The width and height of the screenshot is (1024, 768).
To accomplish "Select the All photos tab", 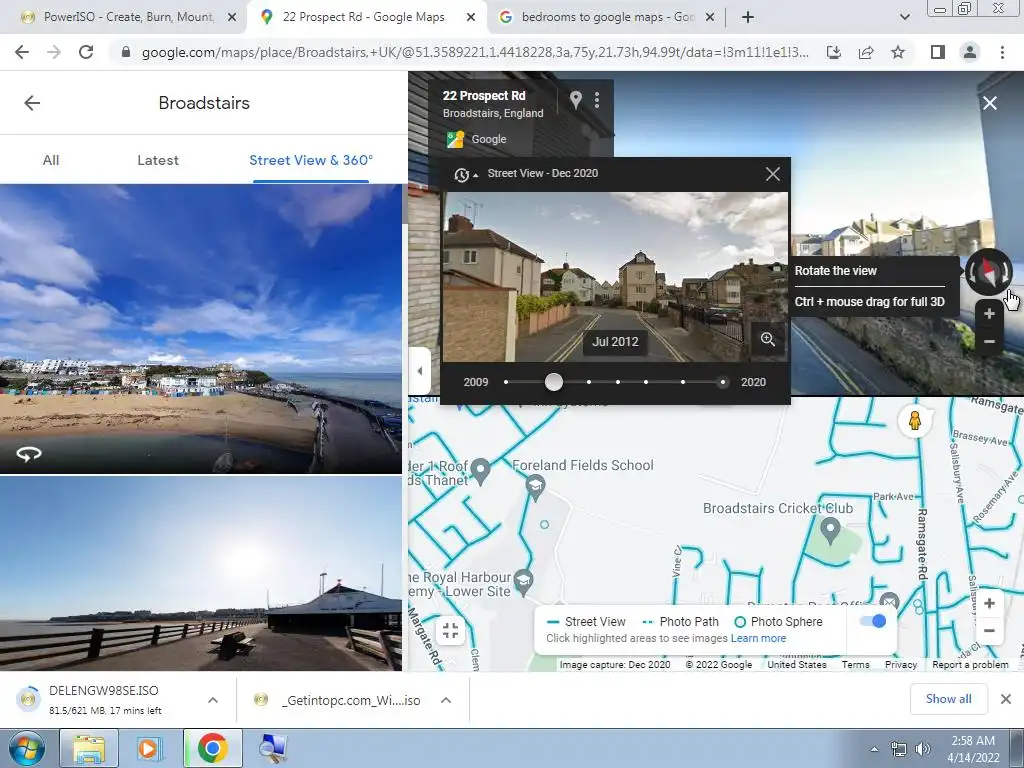I will [x=51, y=160].
